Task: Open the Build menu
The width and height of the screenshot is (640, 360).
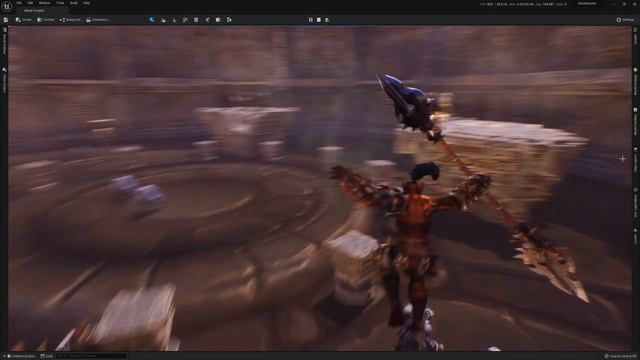Action: coord(74,3)
